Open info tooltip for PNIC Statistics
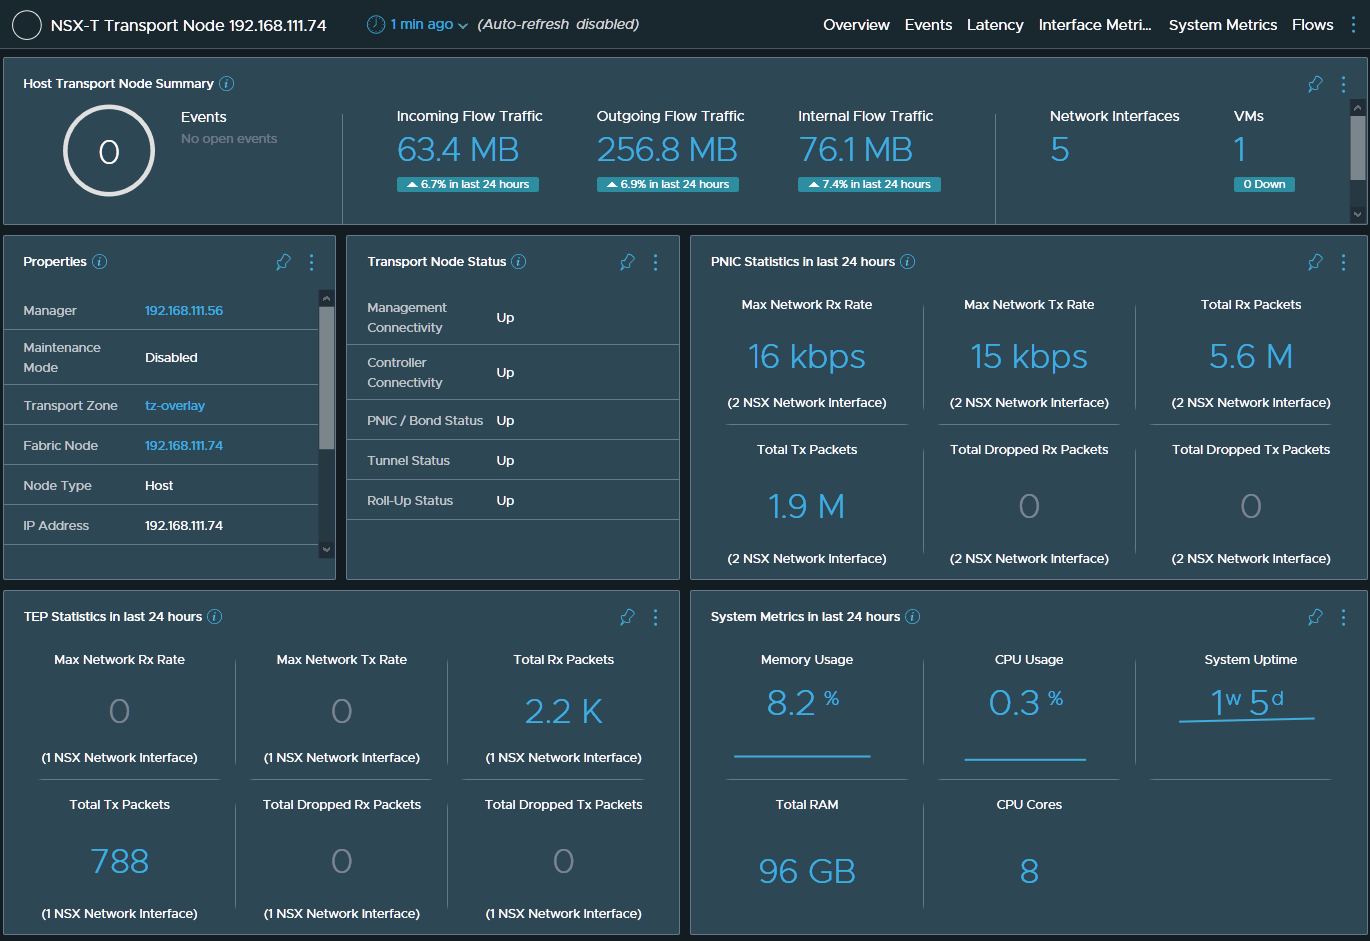Image resolution: width=1370 pixels, height=941 pixels. (907, 262)
